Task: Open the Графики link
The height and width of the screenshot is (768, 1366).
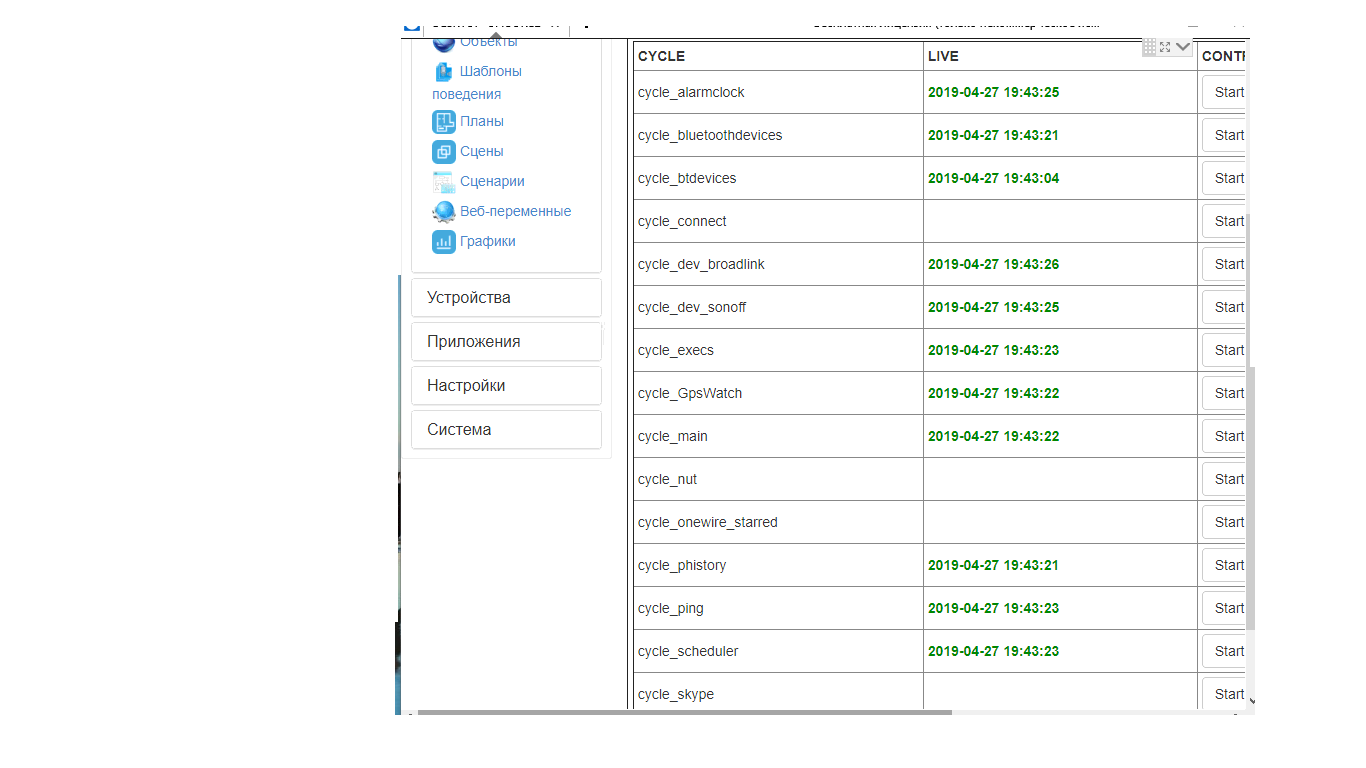Action: pos(488,241)
